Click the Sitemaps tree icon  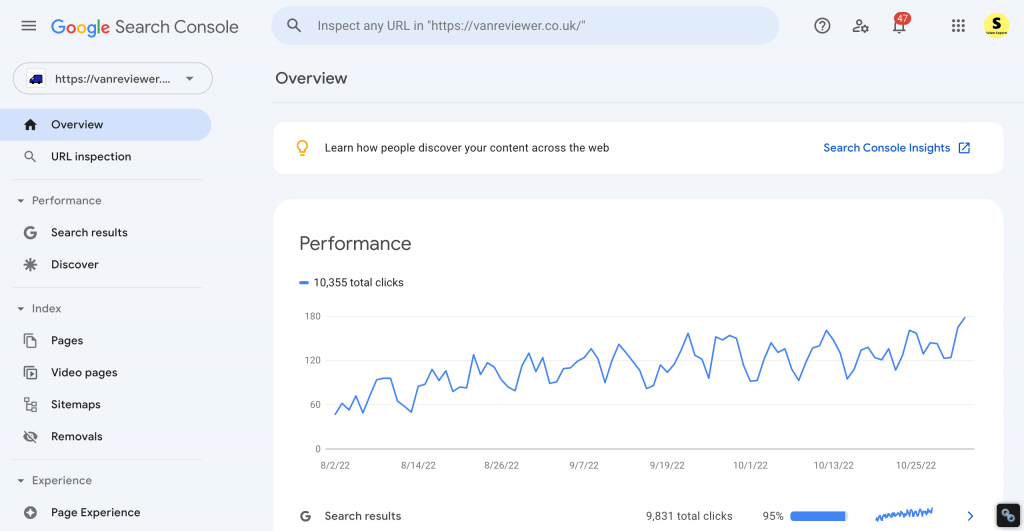click(x=30, y=404)
